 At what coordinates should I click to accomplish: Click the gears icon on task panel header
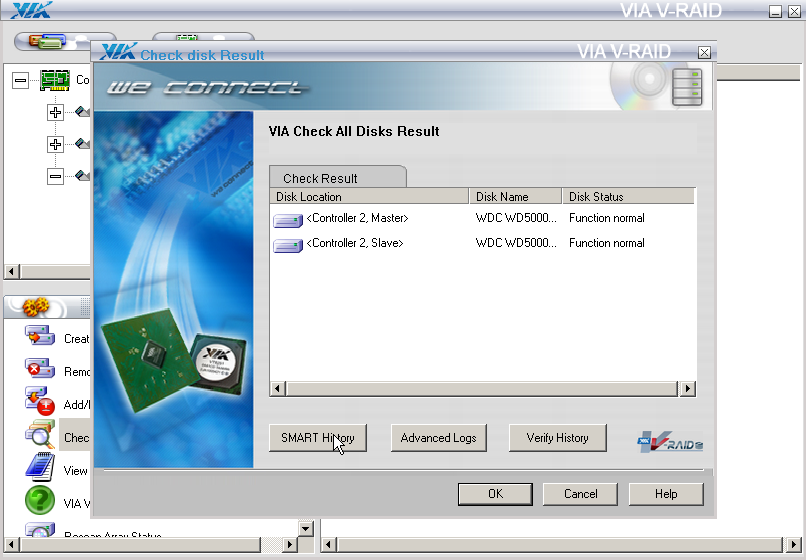35,306
